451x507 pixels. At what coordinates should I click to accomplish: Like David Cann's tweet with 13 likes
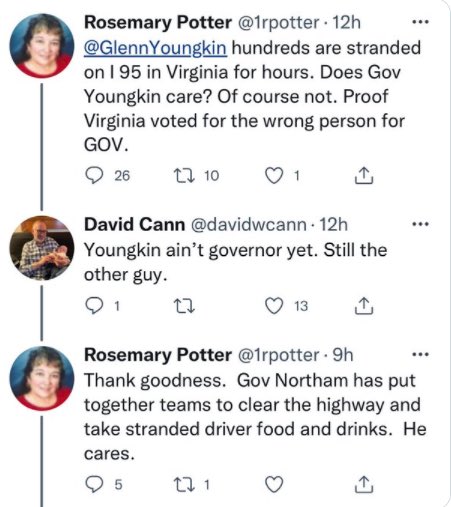point(274,306)
